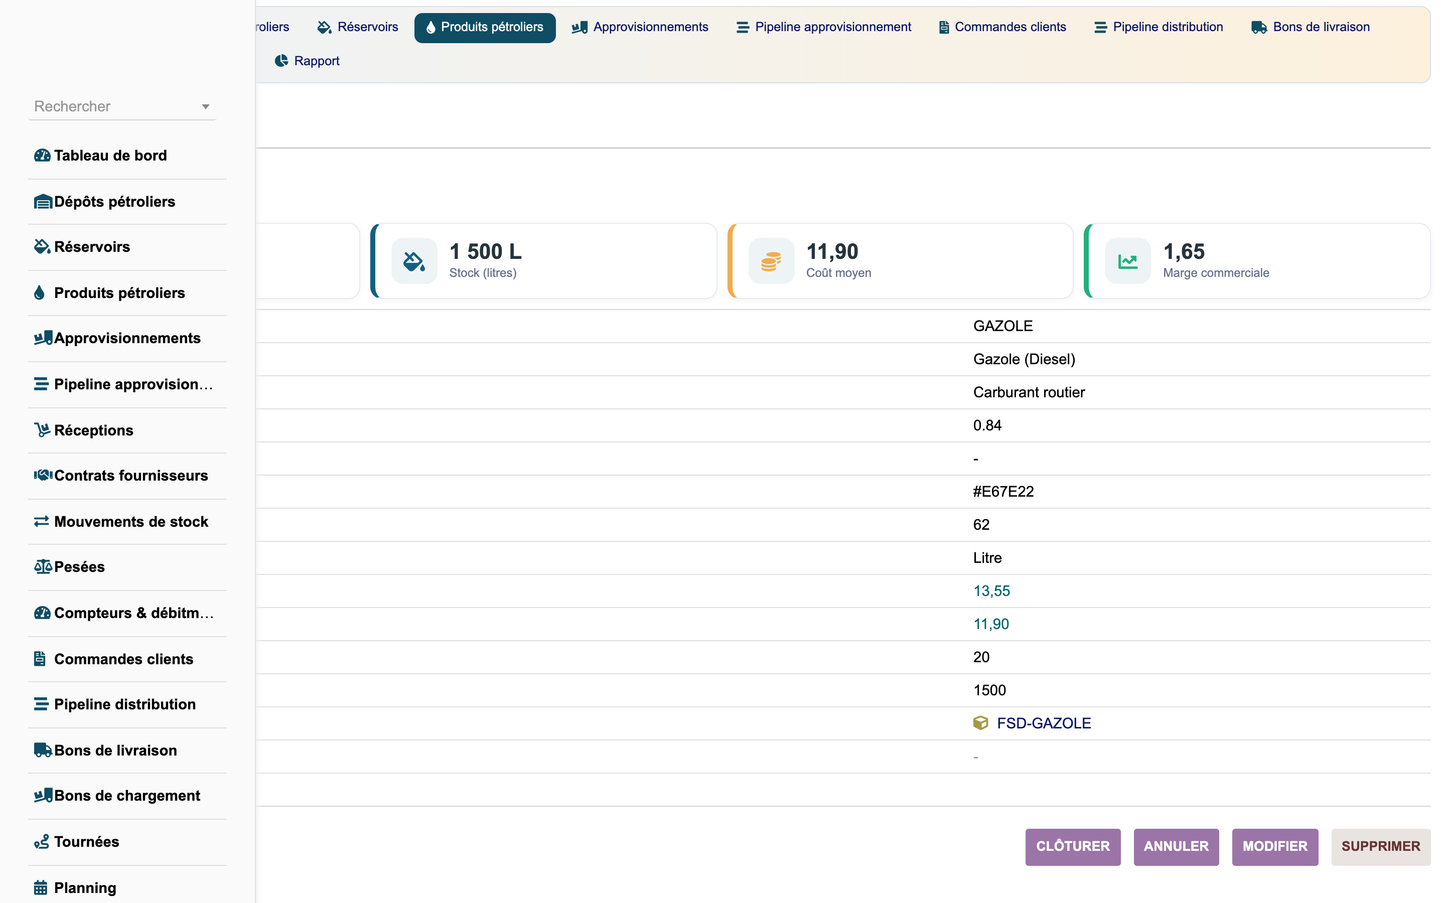Click the Commandes clients sidebar document icon
This screenshot has width=1445, height=903.
click(40, 659)
